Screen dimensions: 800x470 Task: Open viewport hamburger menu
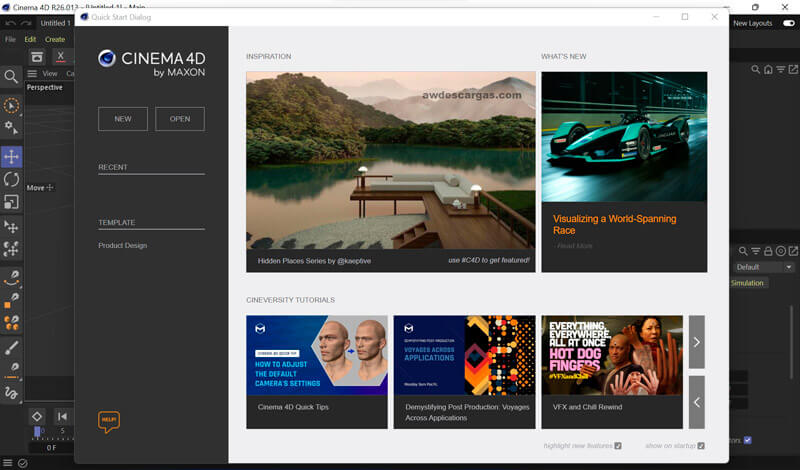(32, 74)
